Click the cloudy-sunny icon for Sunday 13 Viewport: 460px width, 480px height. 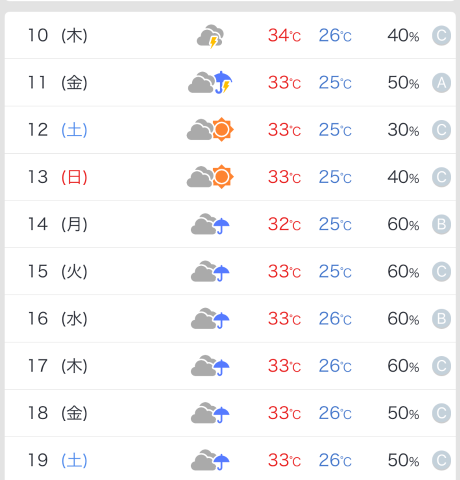[x=210, y=177]
